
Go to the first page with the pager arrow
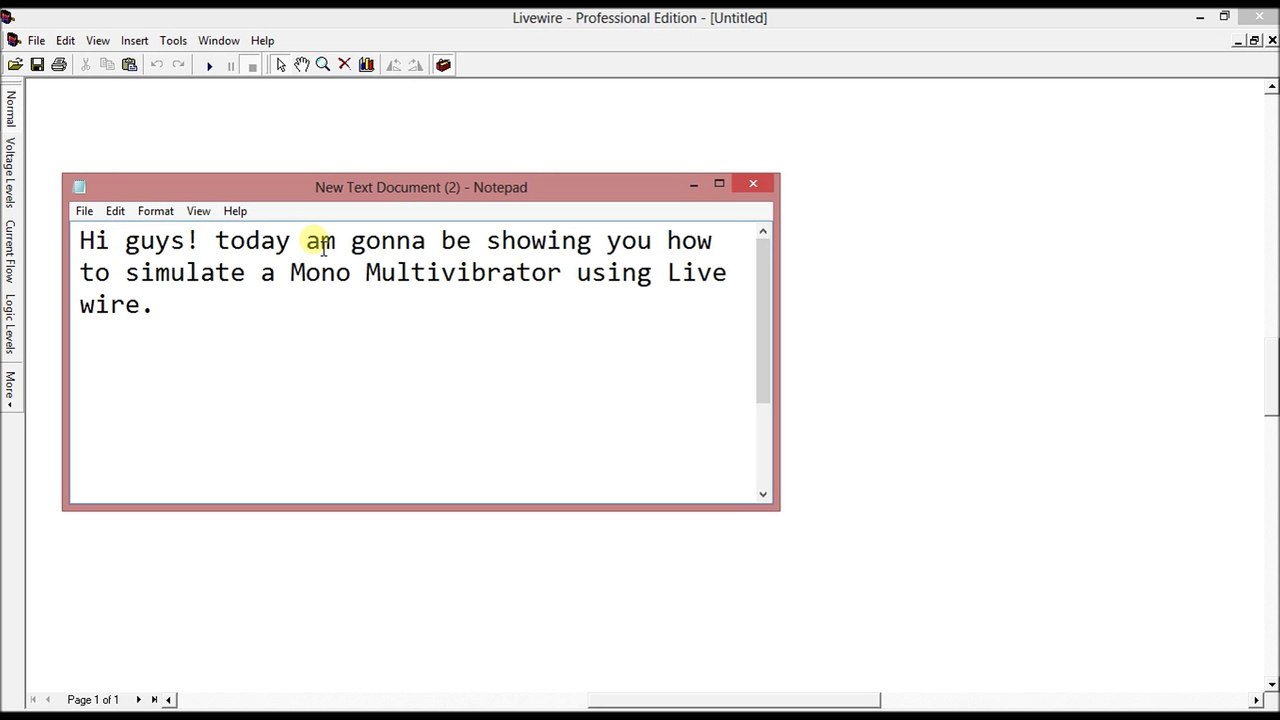pyautogui.click(x=33, y=700)
